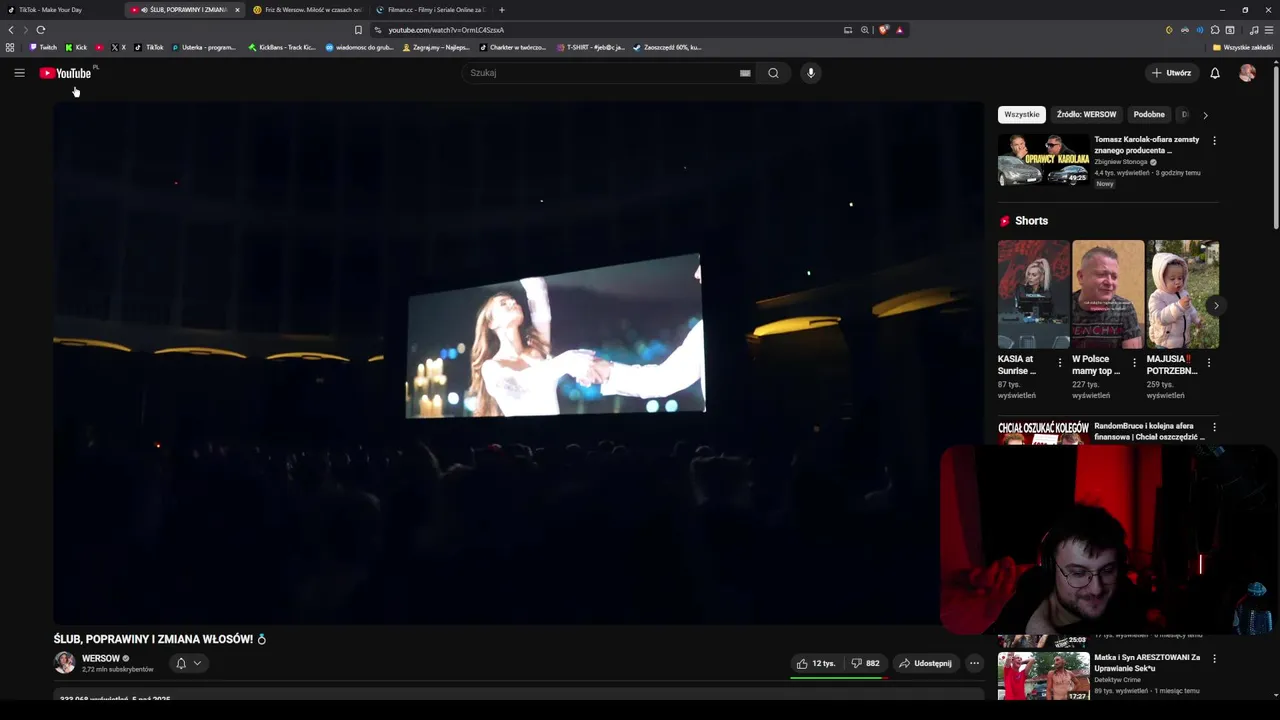Open browser apps grid icon in bookmarks bar

(10, 47)
